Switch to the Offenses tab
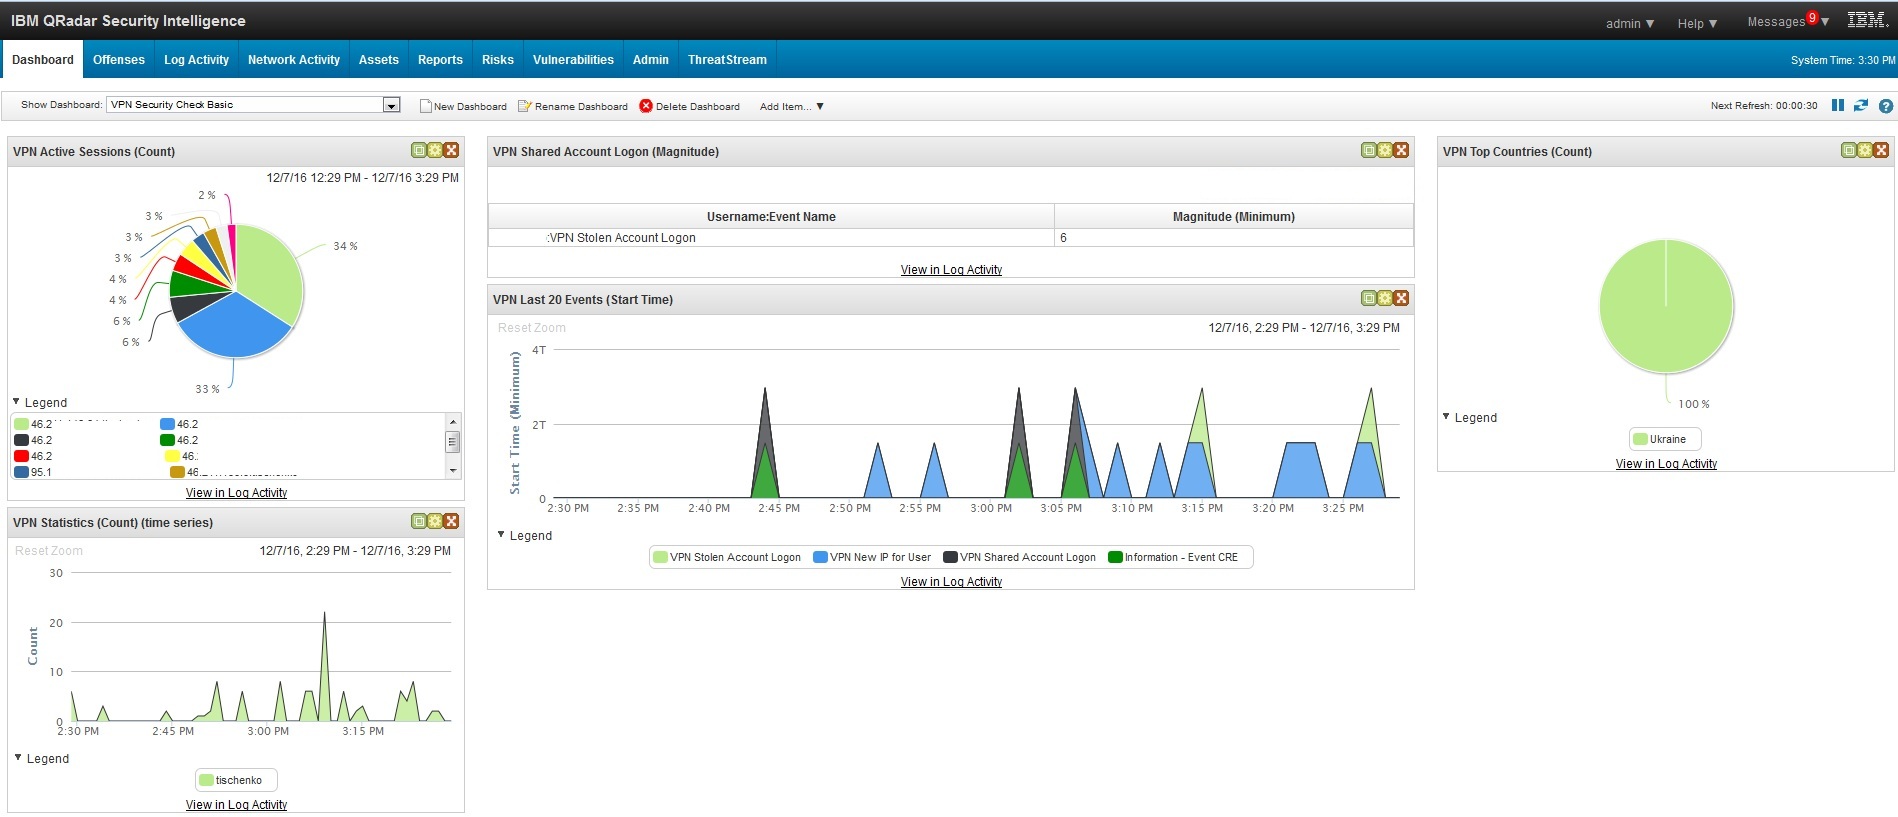1898x817 pixels. coord(118,60)
